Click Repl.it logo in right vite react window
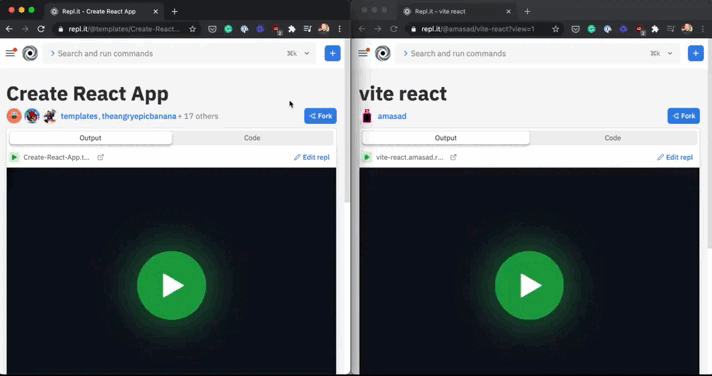The height and width of the screenshot is (376, 712). pyautogui.click(x=383, y=53)
